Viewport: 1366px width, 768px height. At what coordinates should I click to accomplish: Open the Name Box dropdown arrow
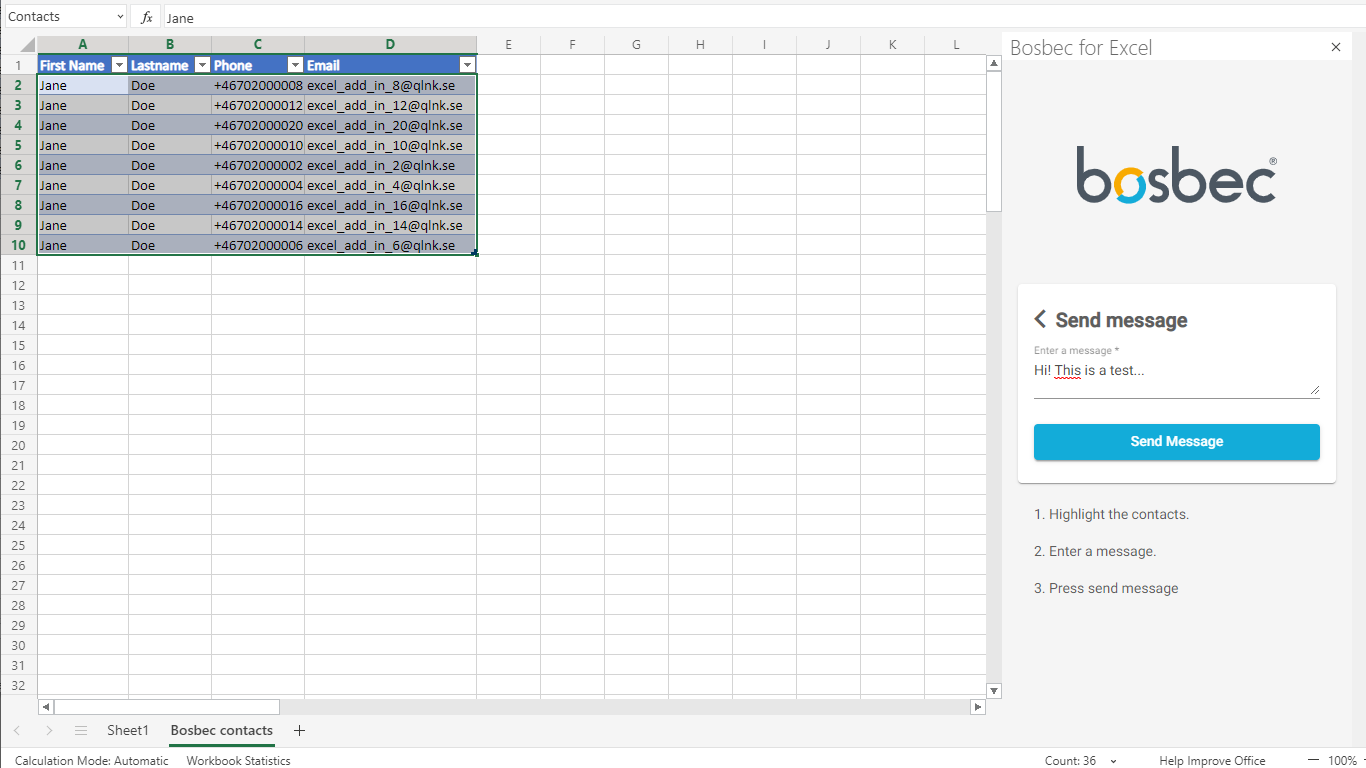coord(120,17)
